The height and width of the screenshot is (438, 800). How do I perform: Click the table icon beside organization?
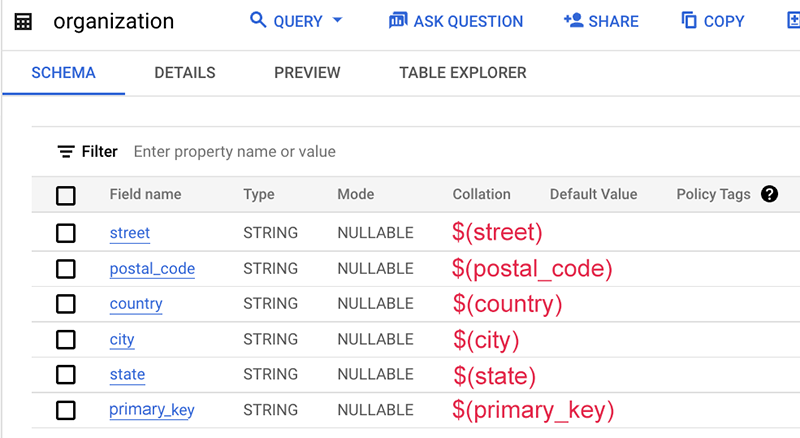(x=23, y=21)
